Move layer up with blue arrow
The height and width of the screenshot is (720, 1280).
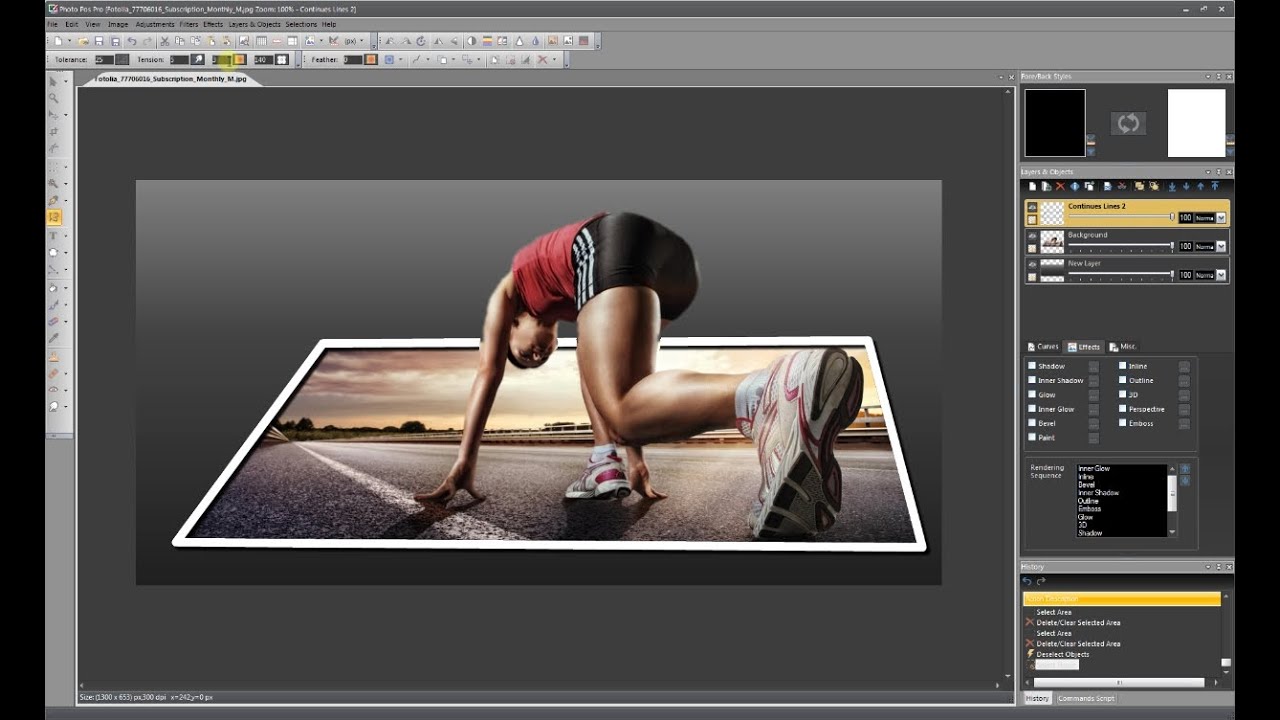pyautogui.click(x=1201, y=186)
